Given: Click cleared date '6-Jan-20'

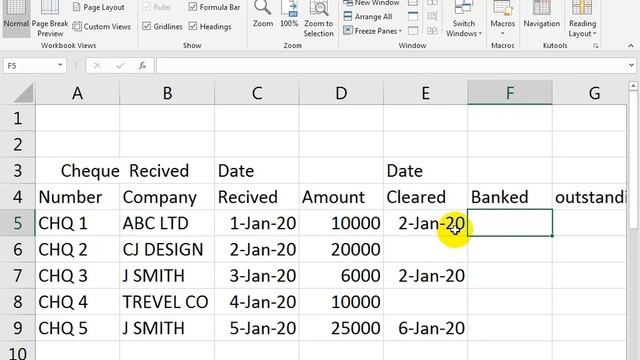Looking at the screenshot, I should pyautogui.click(x=425, y=328).
